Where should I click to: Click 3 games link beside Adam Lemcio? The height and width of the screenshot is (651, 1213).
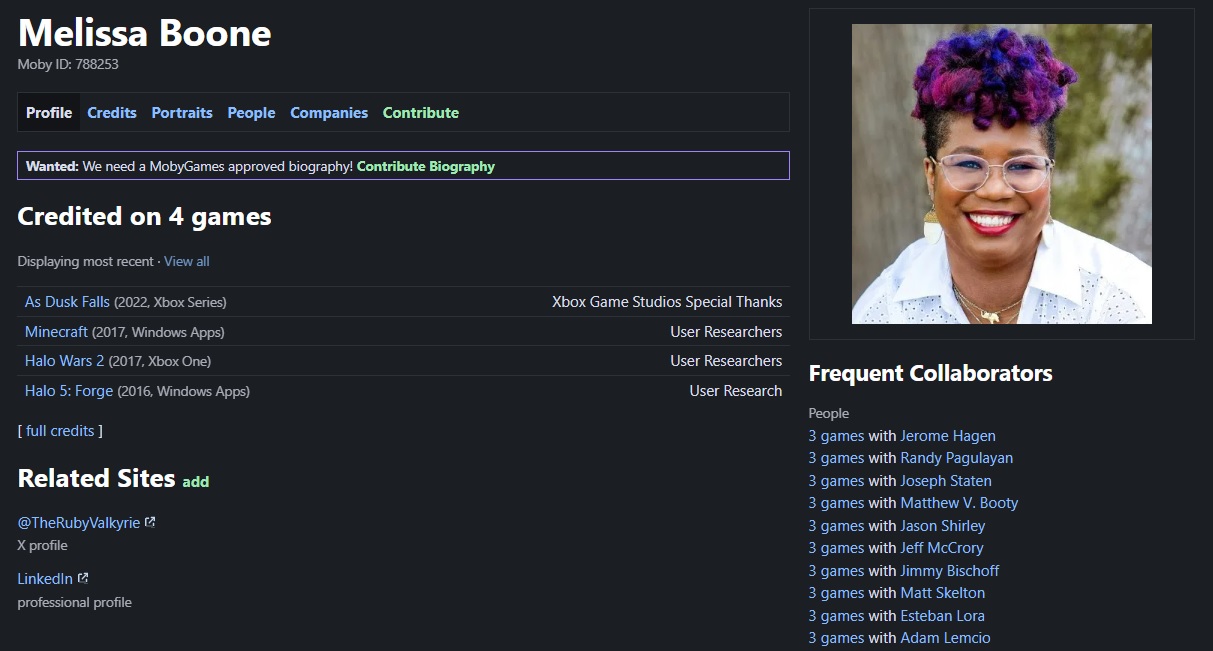[836, 638]
